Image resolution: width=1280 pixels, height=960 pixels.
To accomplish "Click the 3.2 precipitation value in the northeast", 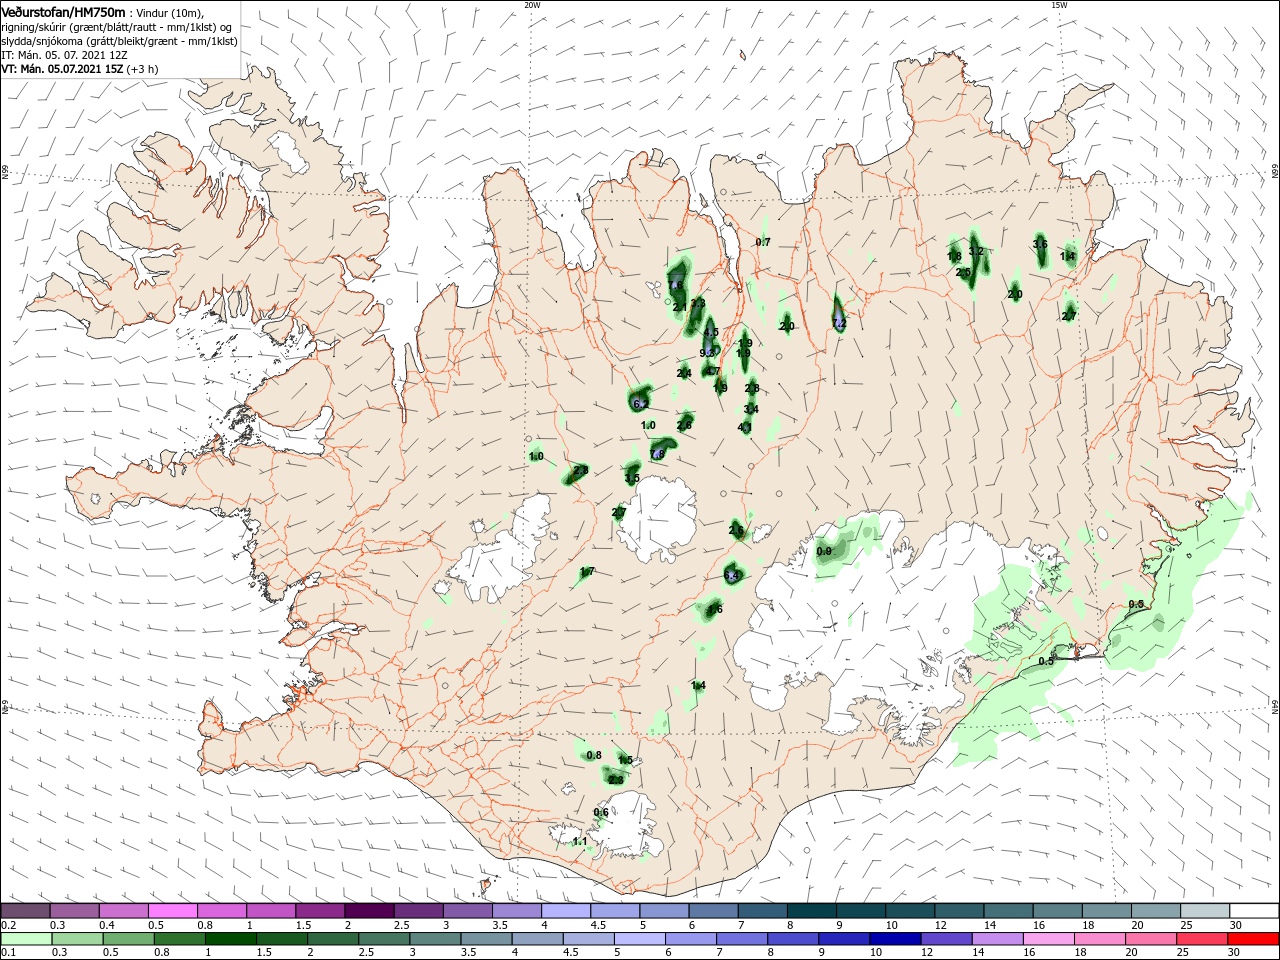I will tap(976, 251).
